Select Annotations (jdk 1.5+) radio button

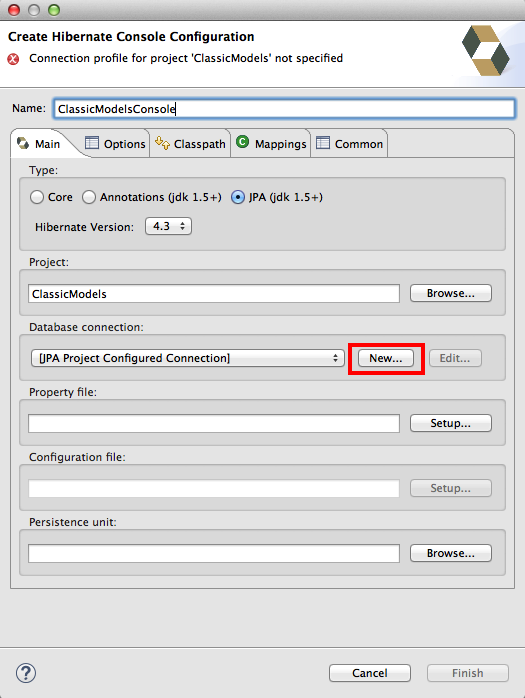pyautogui.click(x=89, y=197)
